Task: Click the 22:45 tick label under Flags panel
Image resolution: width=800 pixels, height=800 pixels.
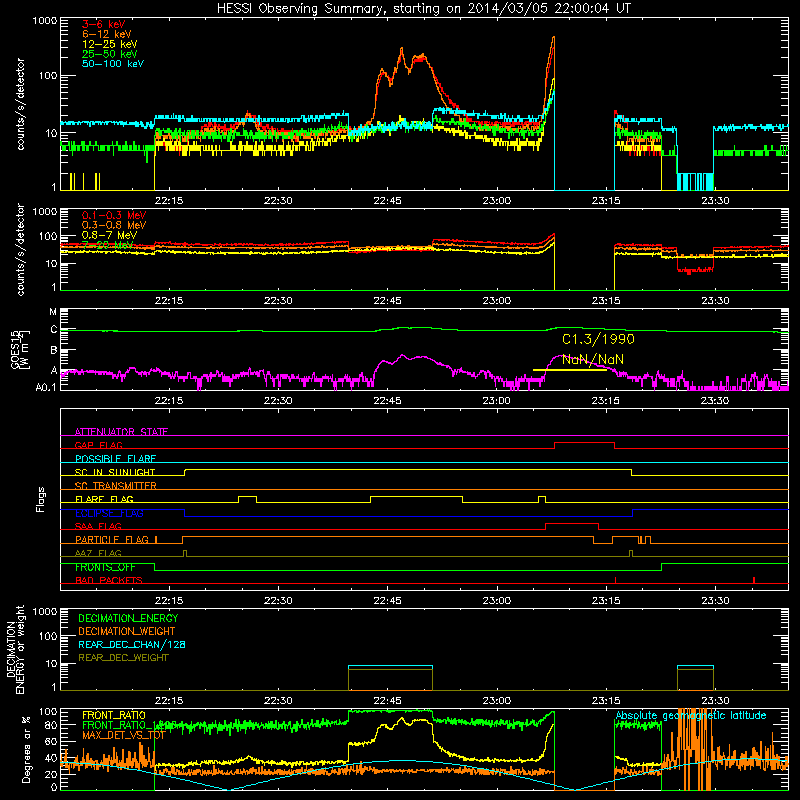Action: click(387, 601)
